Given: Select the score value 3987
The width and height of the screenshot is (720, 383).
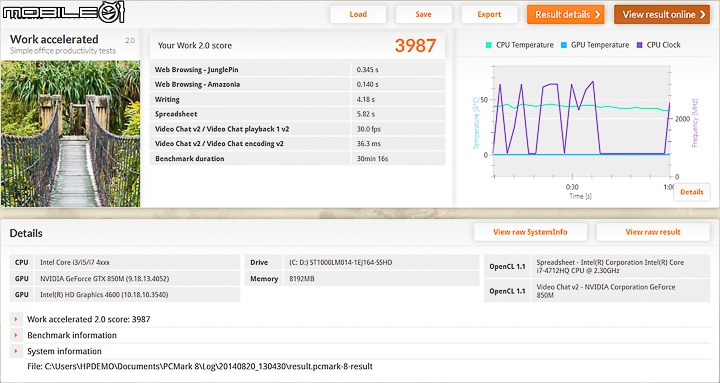Looking at the screenshot, I should coord(415,45).
